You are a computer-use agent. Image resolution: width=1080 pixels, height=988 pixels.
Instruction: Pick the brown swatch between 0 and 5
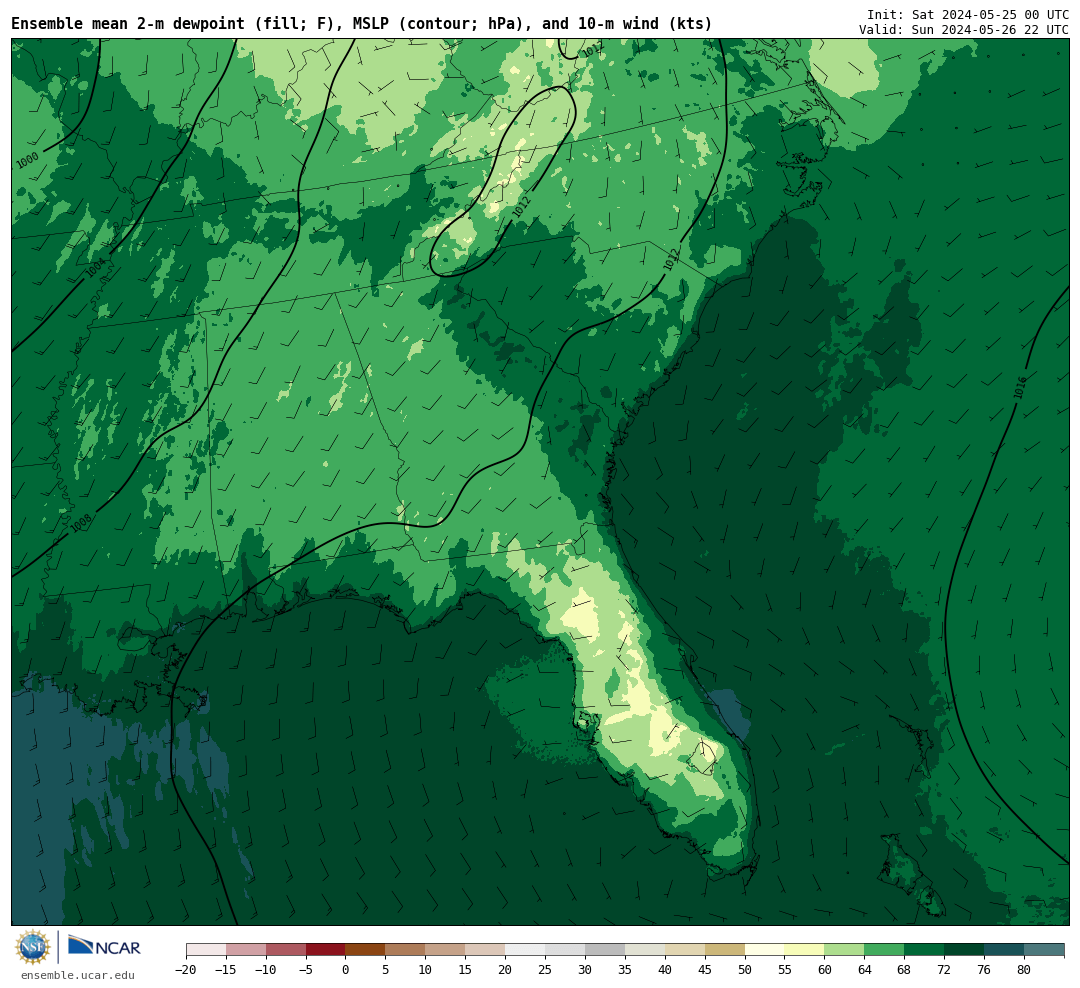pos(366,950)
